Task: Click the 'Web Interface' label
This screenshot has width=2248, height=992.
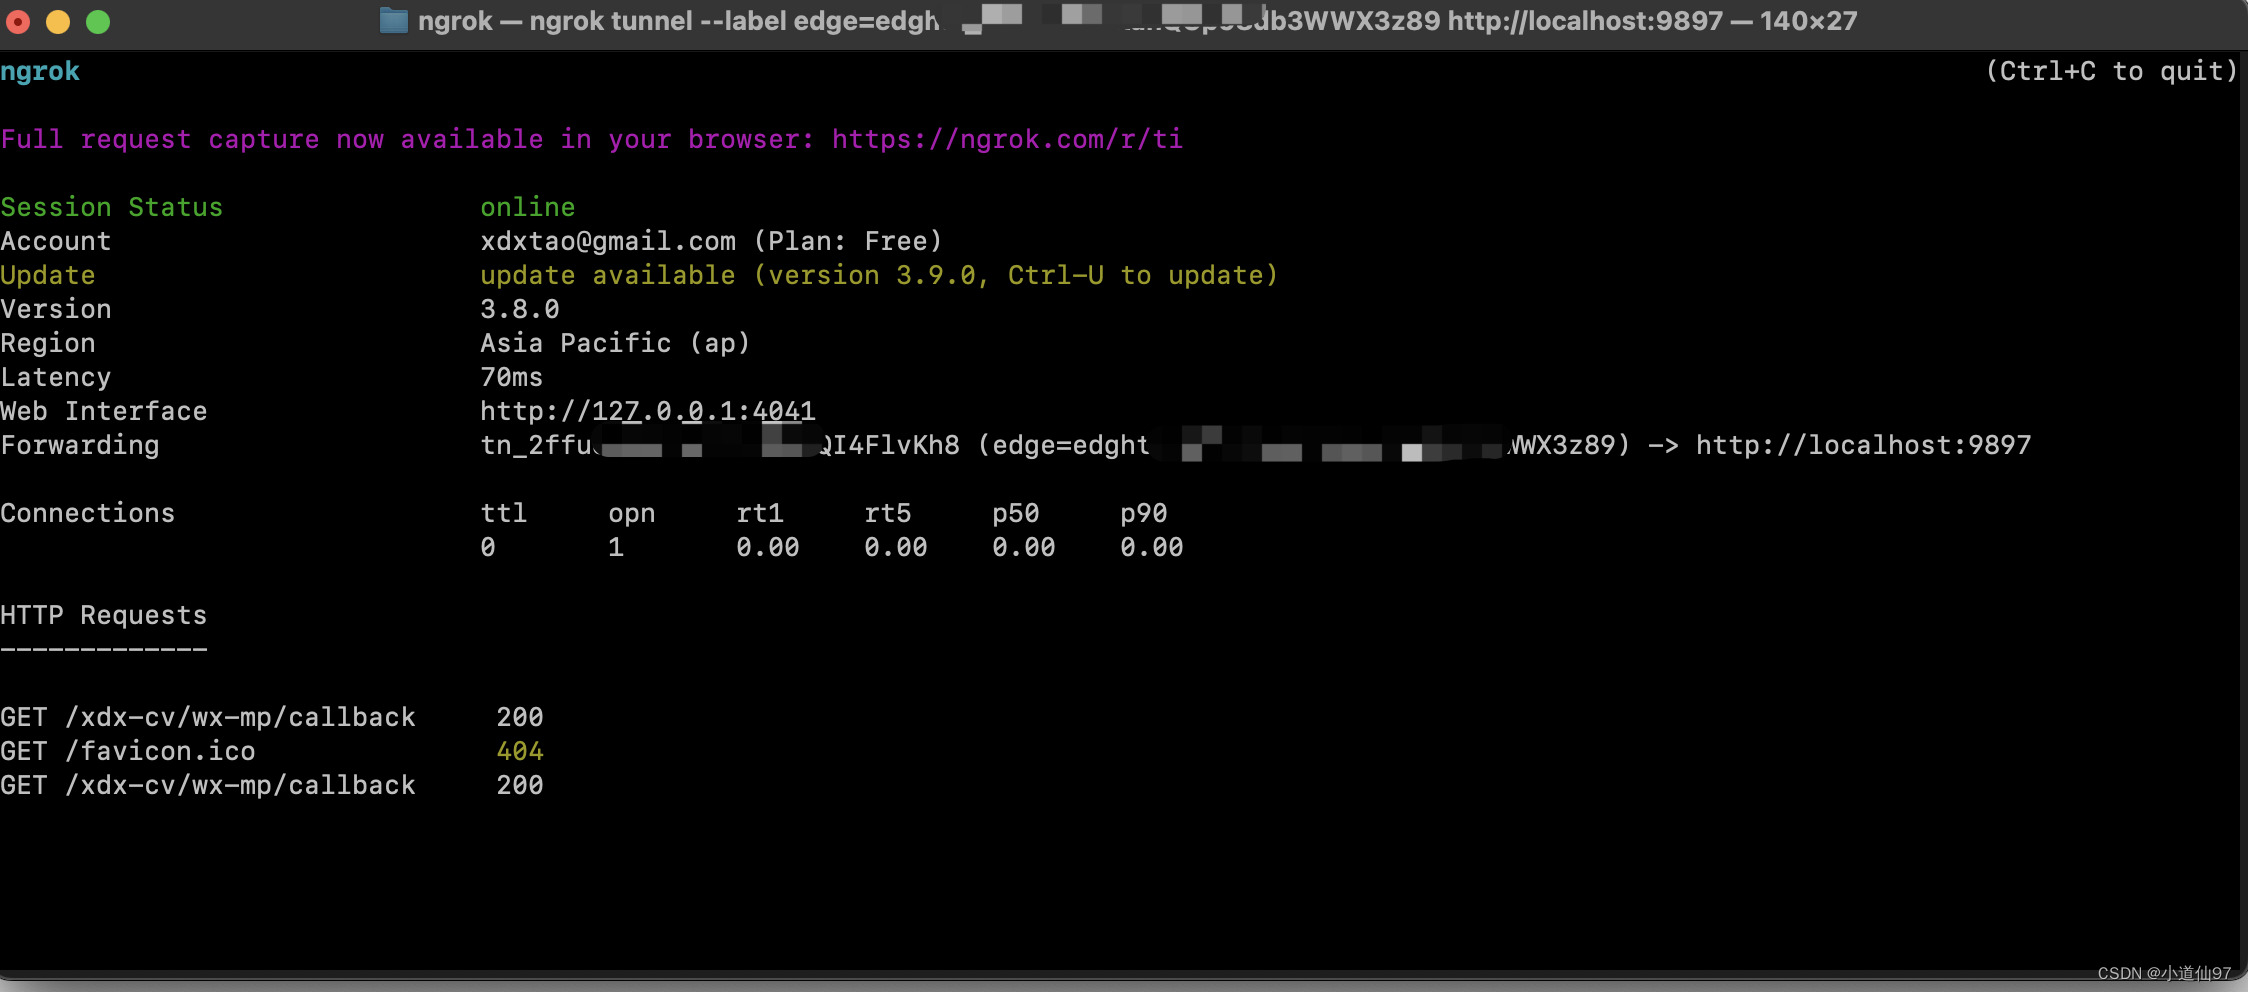Action: coord(104,411)
